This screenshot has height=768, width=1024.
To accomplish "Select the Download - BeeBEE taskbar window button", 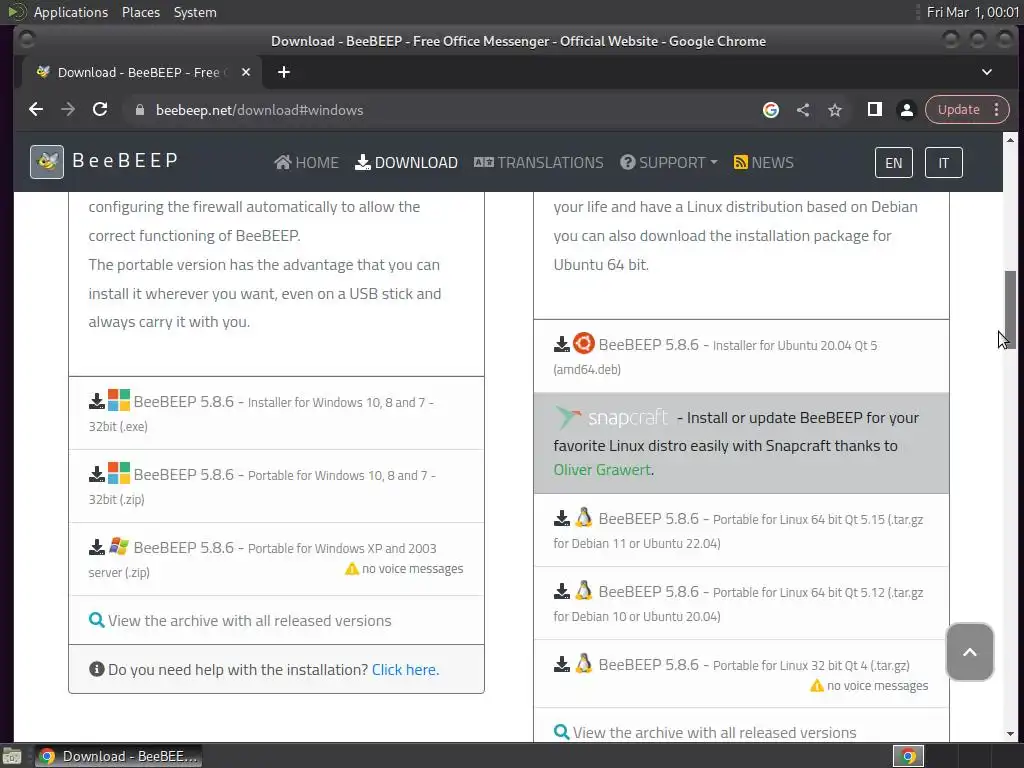I will [x=118, y=756].
